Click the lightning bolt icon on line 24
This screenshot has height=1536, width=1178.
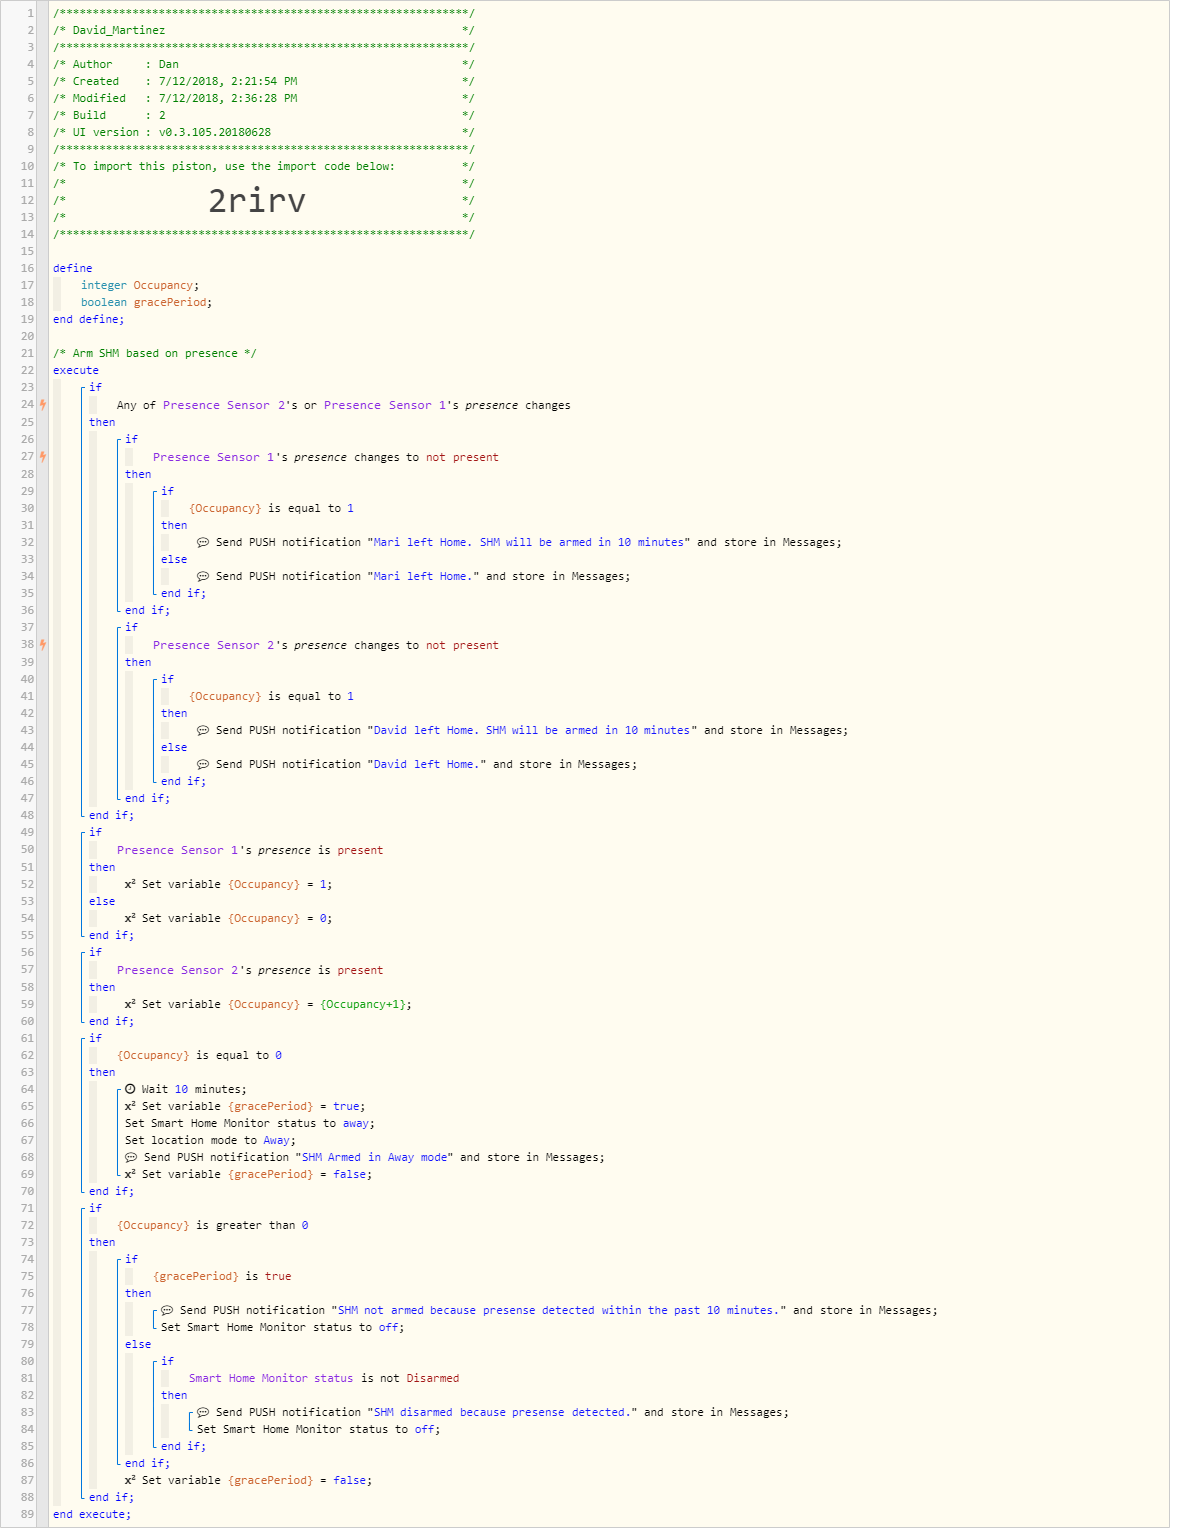(43, 405)
